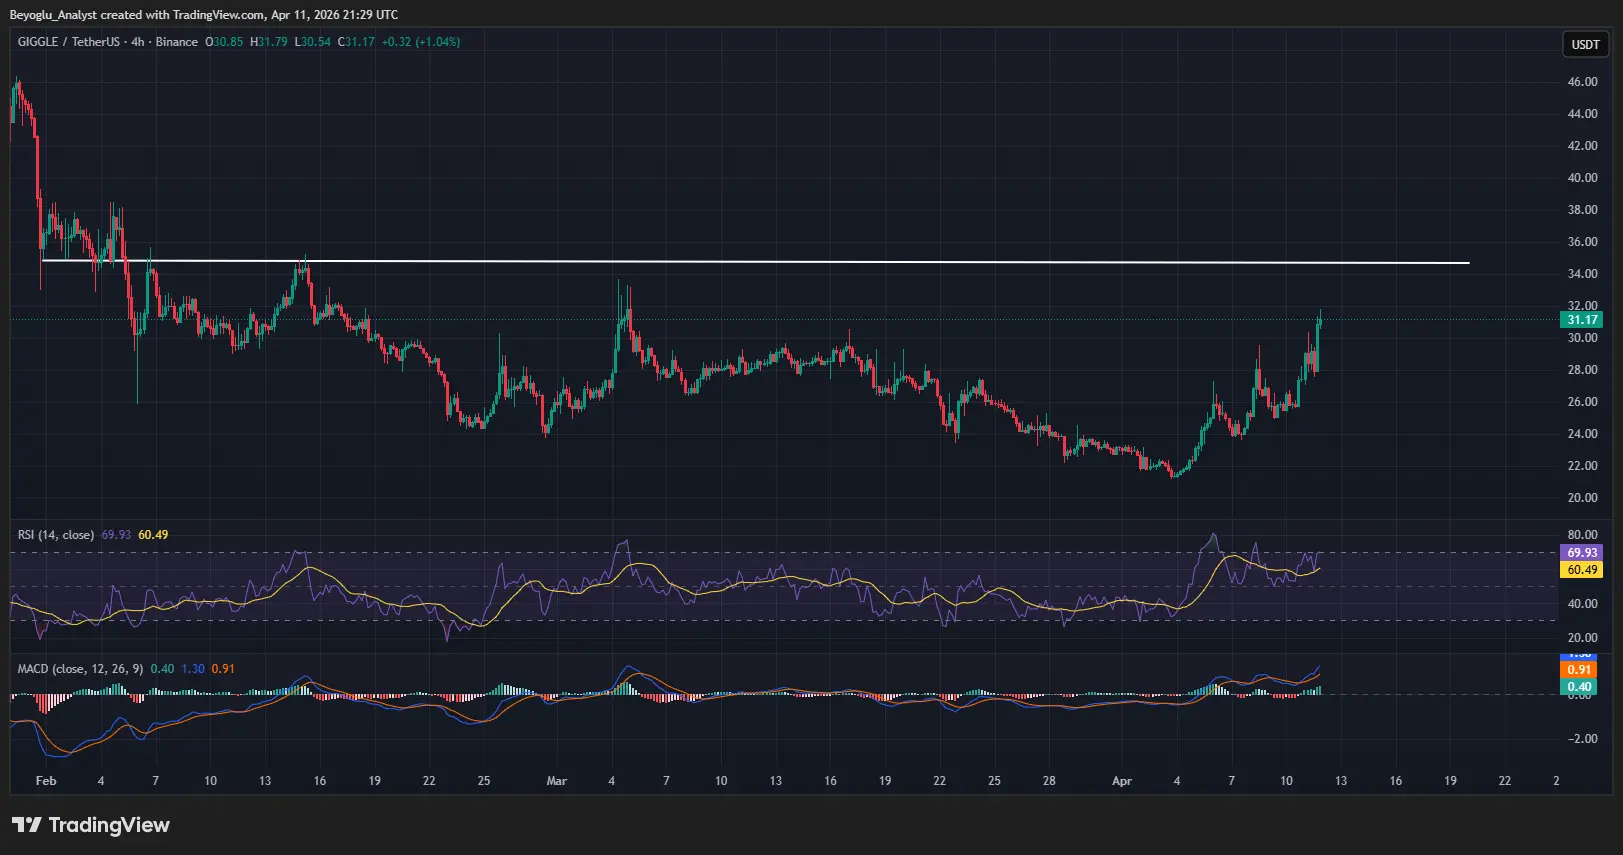Viewport: 1623px width, 855px height.
Task: Click the purple 69.93 RSI axis tag
Action: (x=1581, y=553)
